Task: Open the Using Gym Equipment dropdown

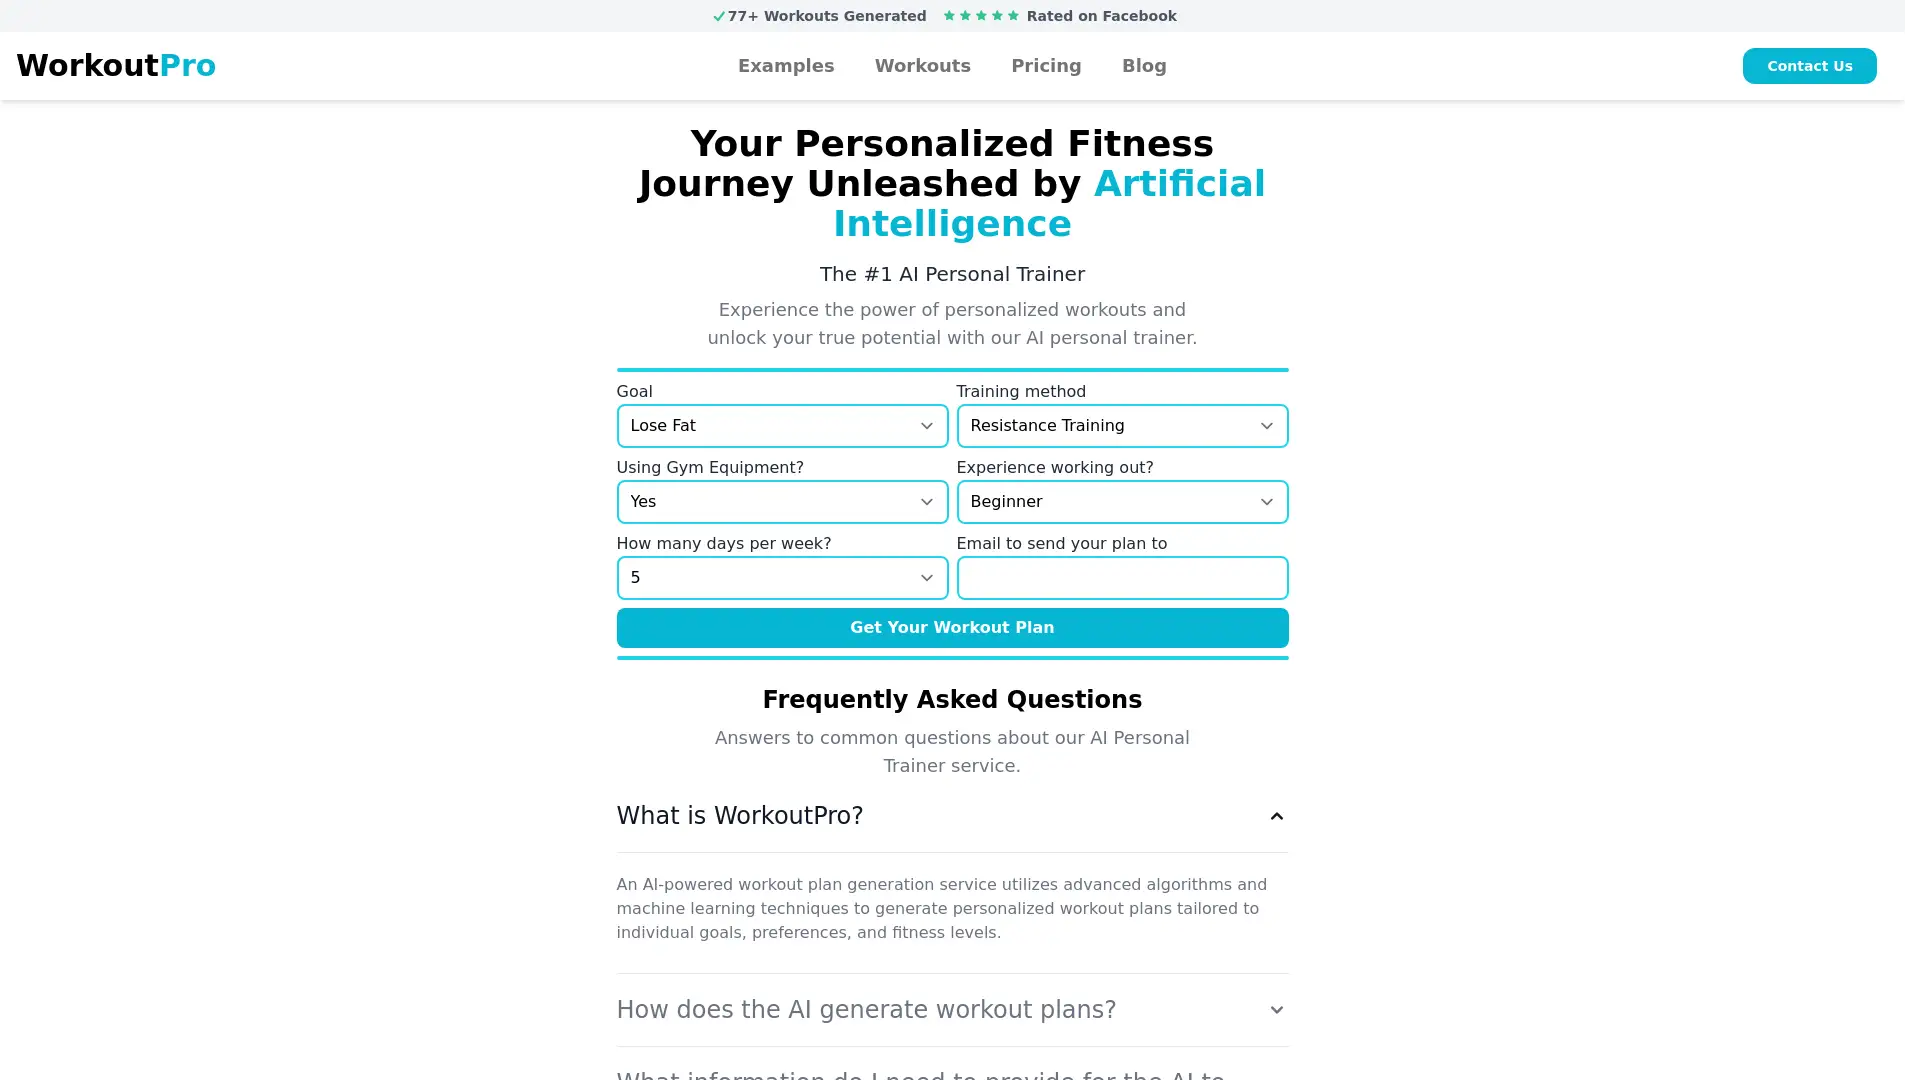Action: tap(782, 502)
